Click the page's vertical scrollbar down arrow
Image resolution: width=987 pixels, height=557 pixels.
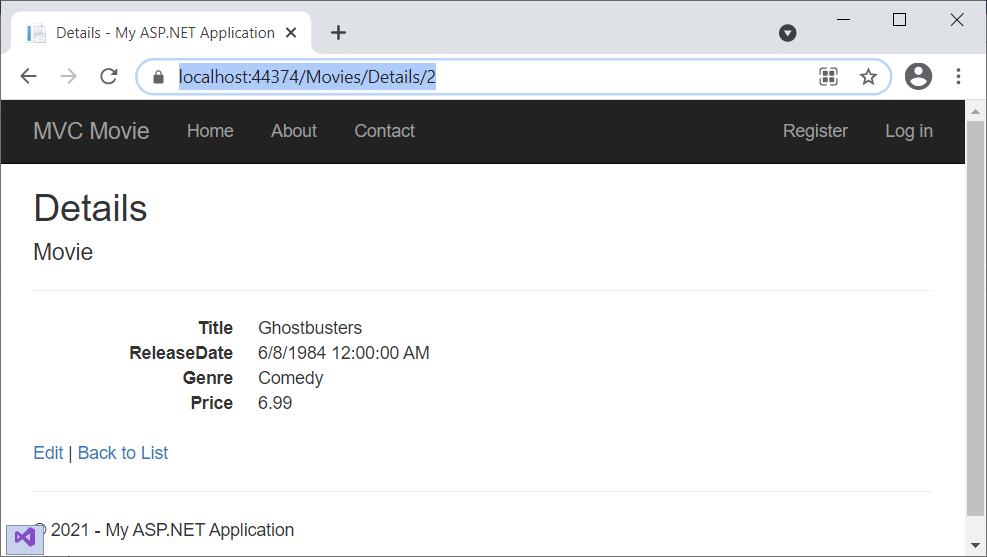[976, 546]
